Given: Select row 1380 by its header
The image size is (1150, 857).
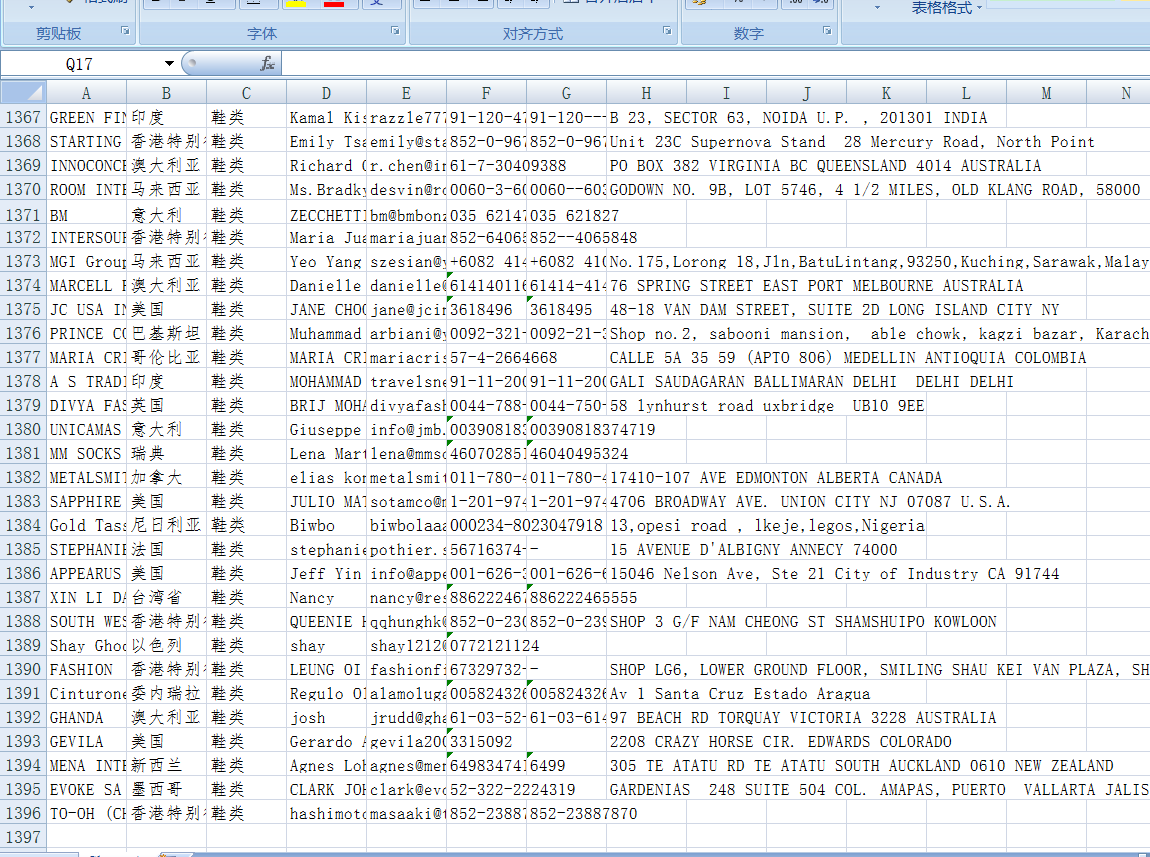Looking at the screenshot, I should tap(23, 430).
